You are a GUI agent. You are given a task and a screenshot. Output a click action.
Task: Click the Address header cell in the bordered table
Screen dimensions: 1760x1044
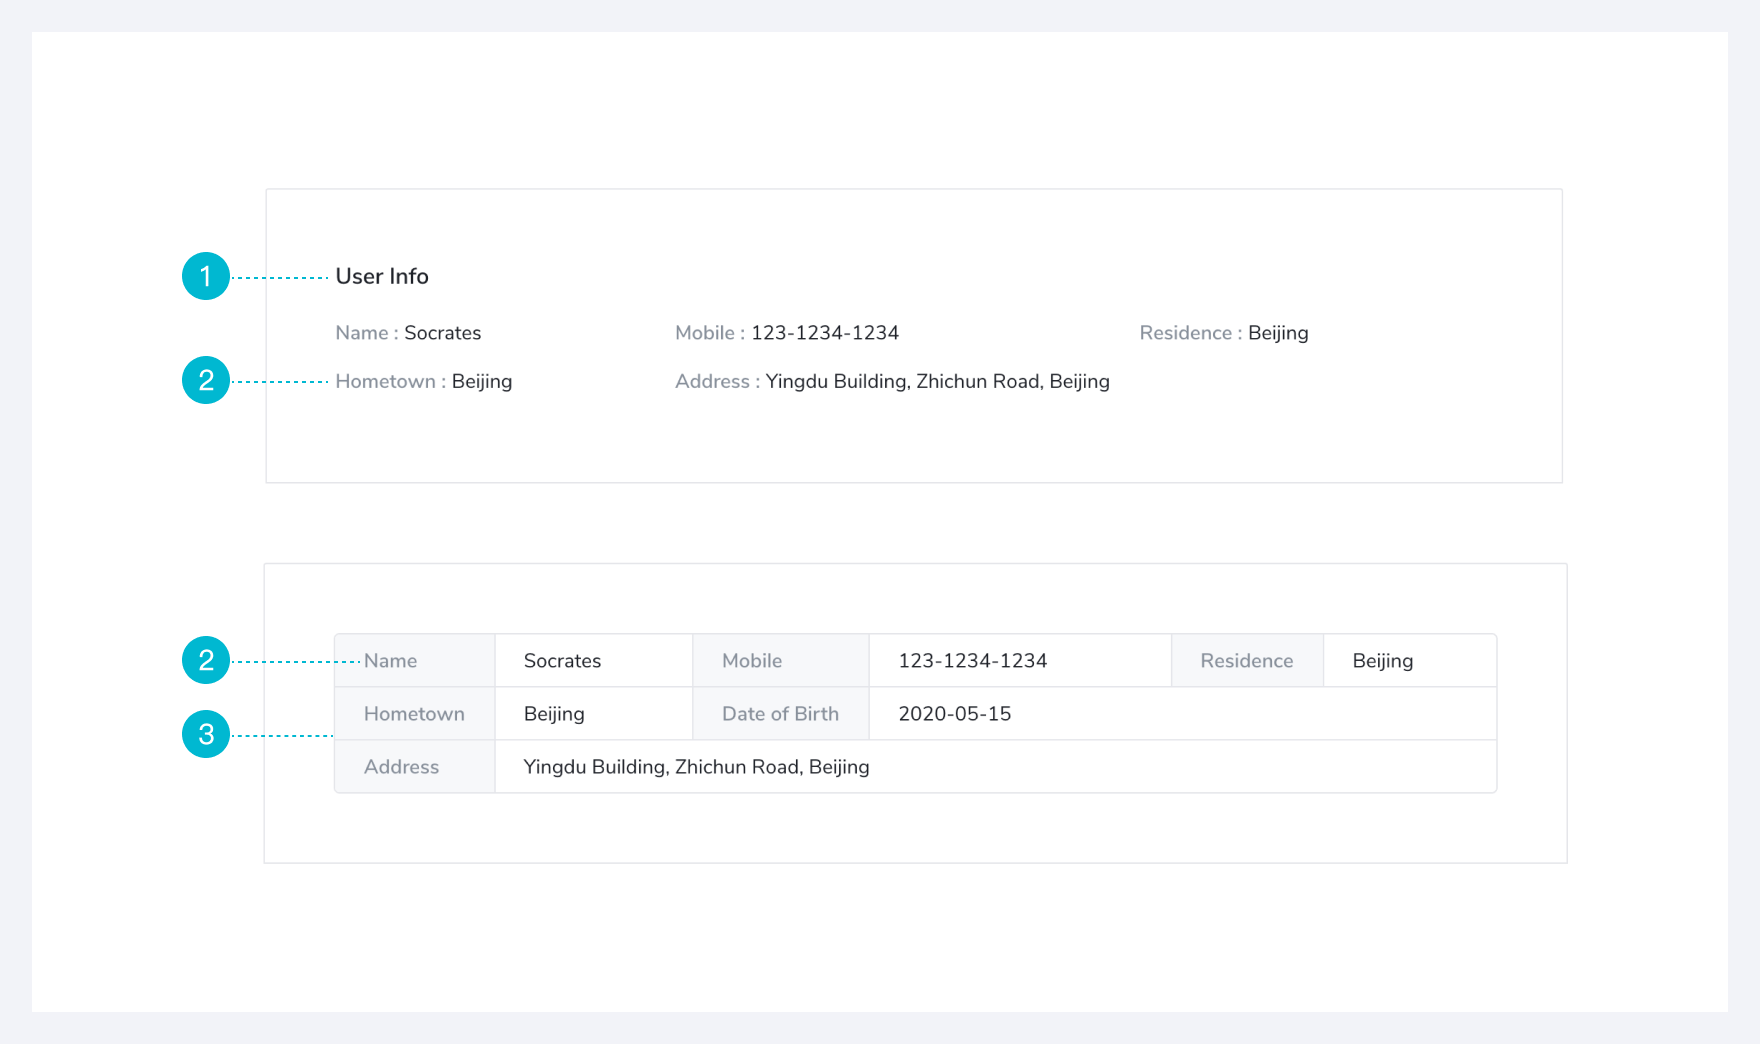pyautogui.click(x=414, y=767)
